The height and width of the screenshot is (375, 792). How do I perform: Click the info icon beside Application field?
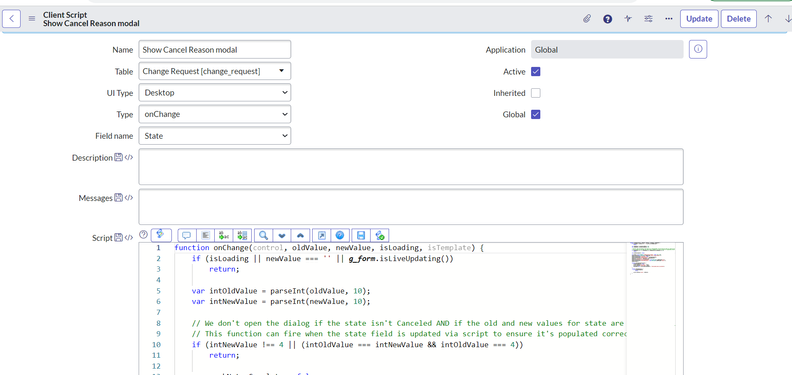coord(698,50)
